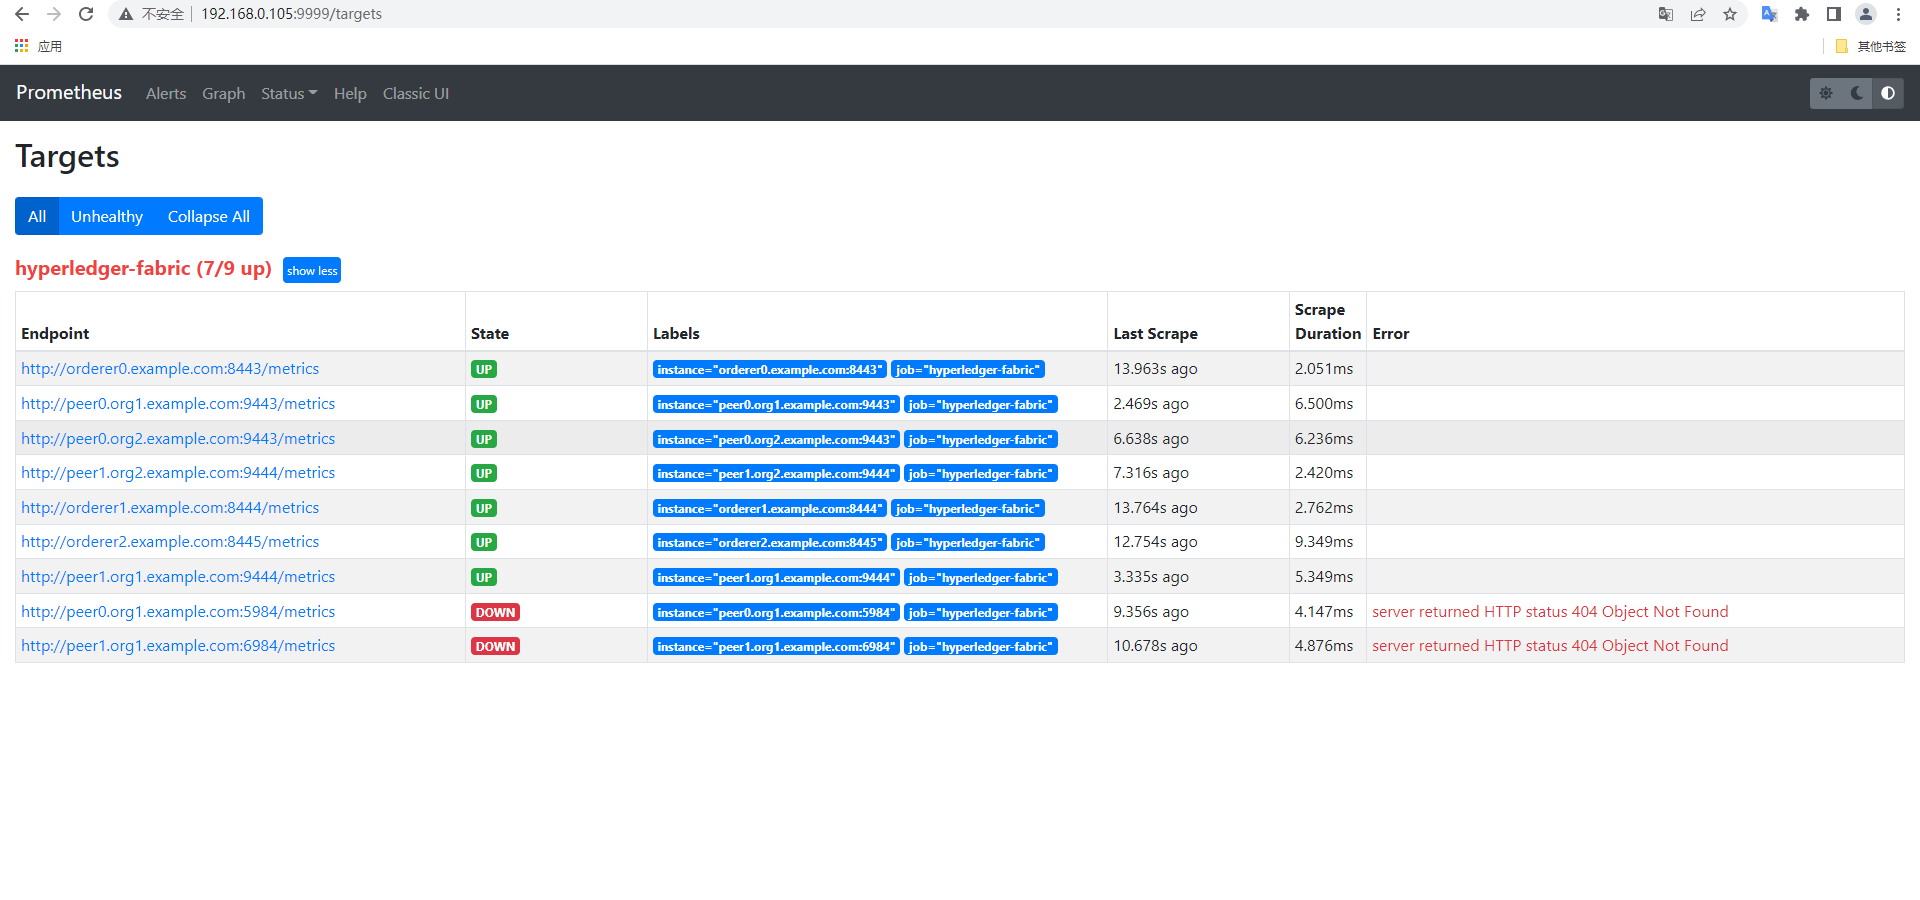Click job label badge in orderer2 row

pos(968,542)
